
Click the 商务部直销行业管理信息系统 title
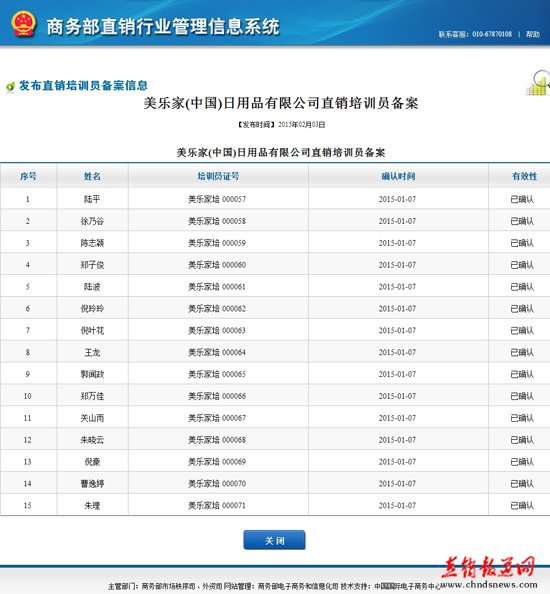pyautogui.click(x=163, y=27)
